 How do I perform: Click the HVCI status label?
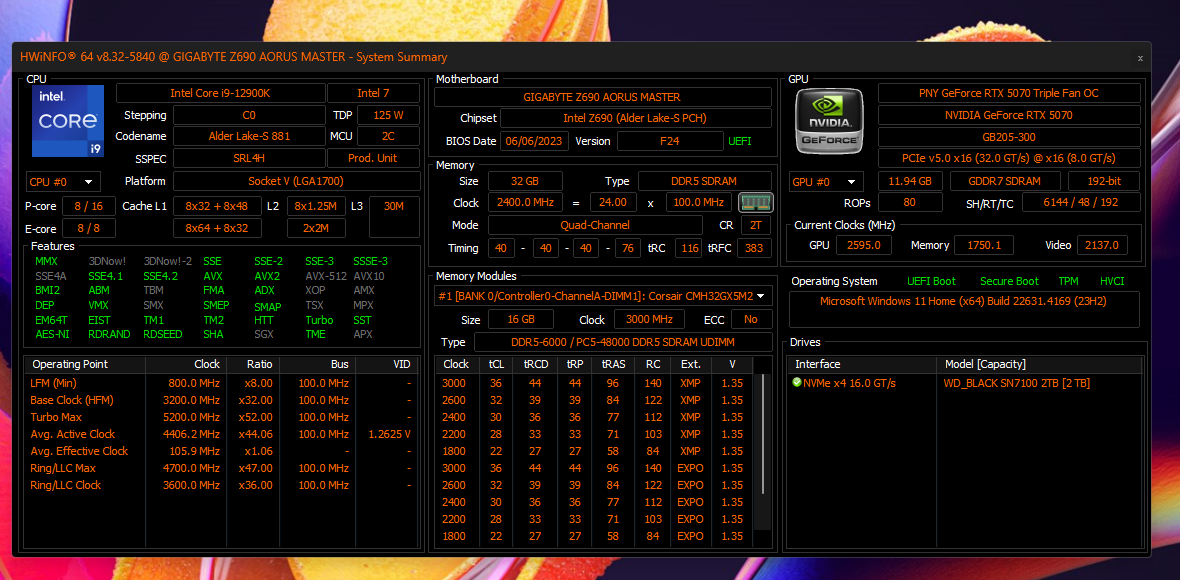tap(1112, 281)
